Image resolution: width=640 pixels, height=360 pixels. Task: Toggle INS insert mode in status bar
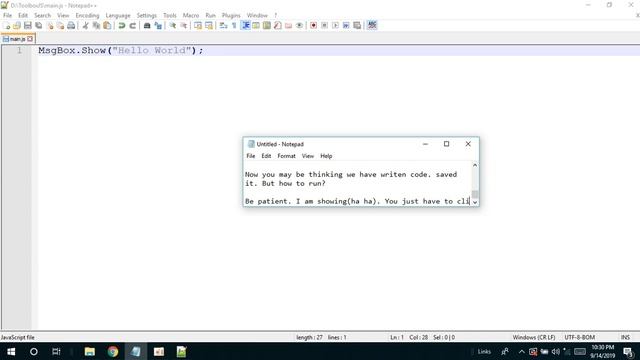pyautogui.click(x=625, y=338)
